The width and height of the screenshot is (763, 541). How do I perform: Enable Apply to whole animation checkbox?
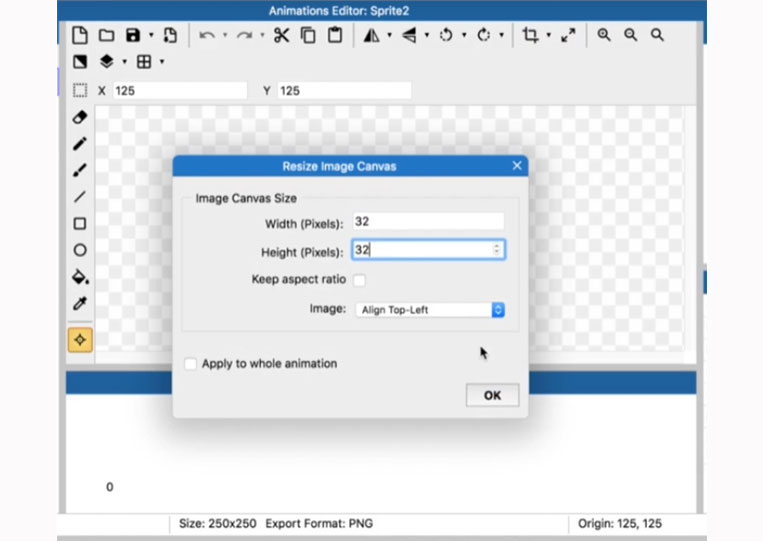pyautogui.click(x=191, y=363)
